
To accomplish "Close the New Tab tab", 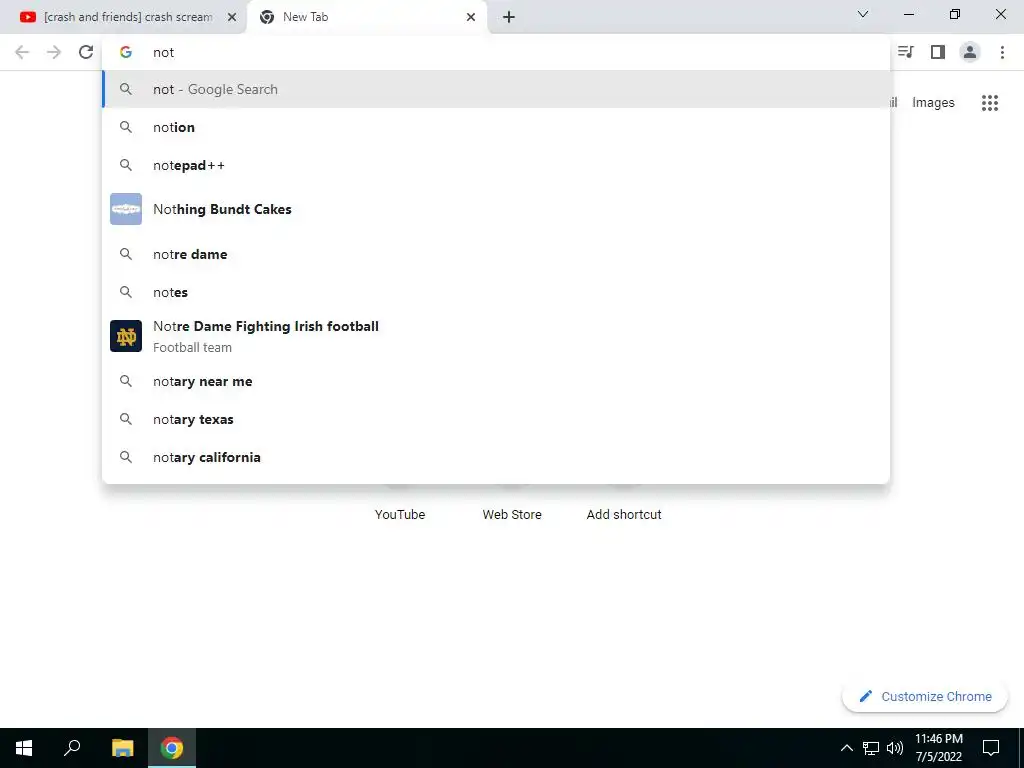I will pos(471,17).
